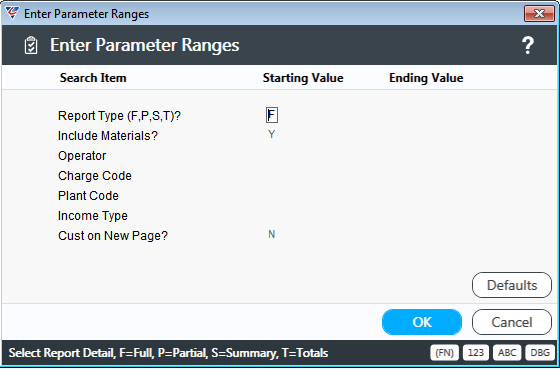Click the DBG debug indicator
This screenshot has width=560, height=369.
[x=540, y=353]
